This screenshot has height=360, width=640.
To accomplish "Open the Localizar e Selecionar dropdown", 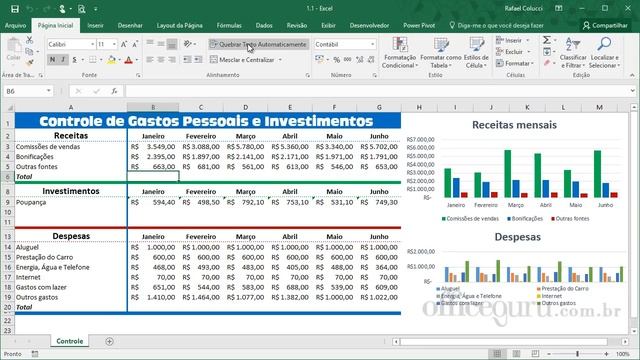I will tap(604, 53).
